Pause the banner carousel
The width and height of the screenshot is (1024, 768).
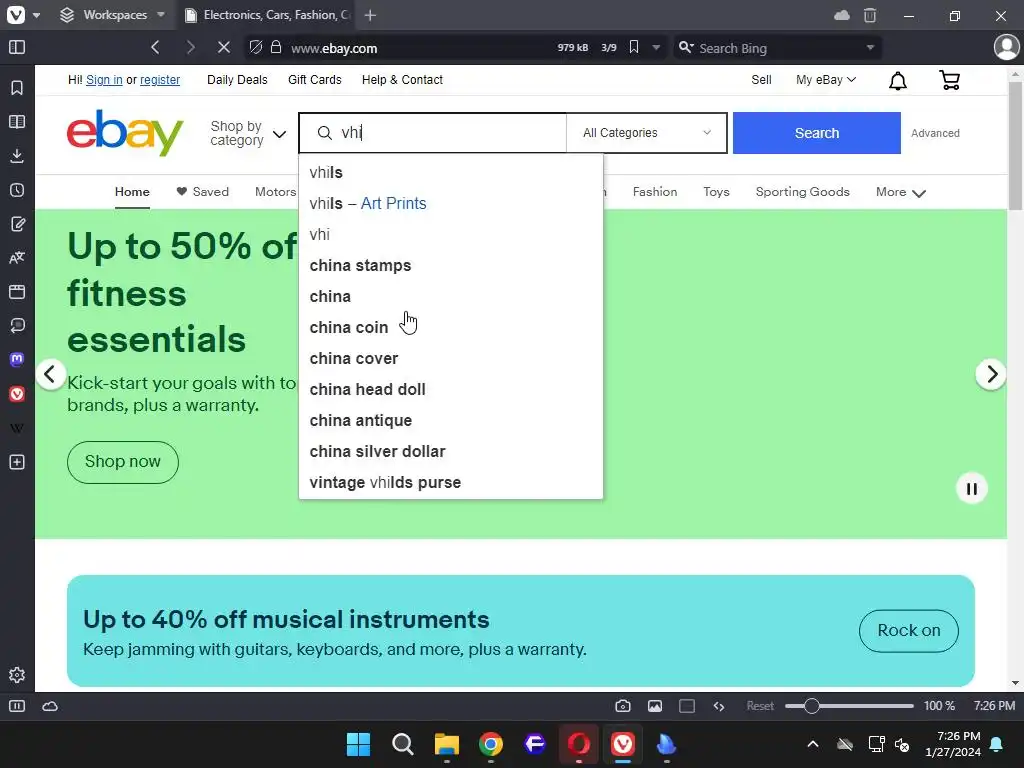(971, 488)
